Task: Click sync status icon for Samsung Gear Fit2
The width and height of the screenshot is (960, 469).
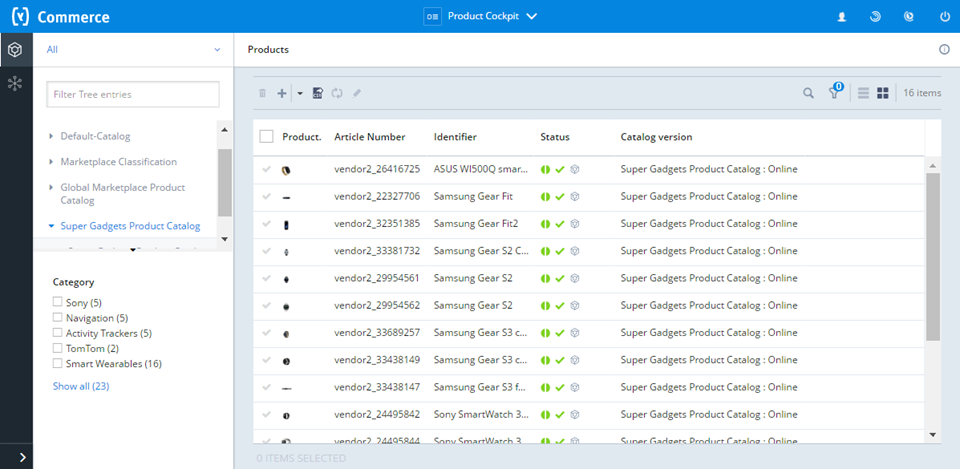Action: pos(546,224)
